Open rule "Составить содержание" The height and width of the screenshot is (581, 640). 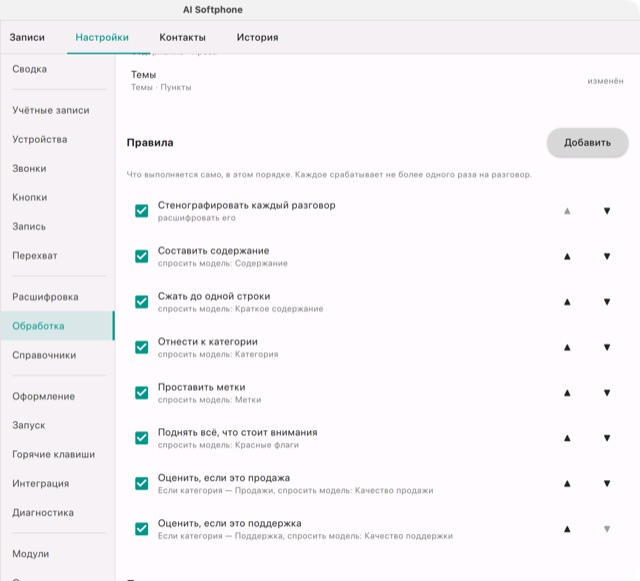tap(222, 256)
